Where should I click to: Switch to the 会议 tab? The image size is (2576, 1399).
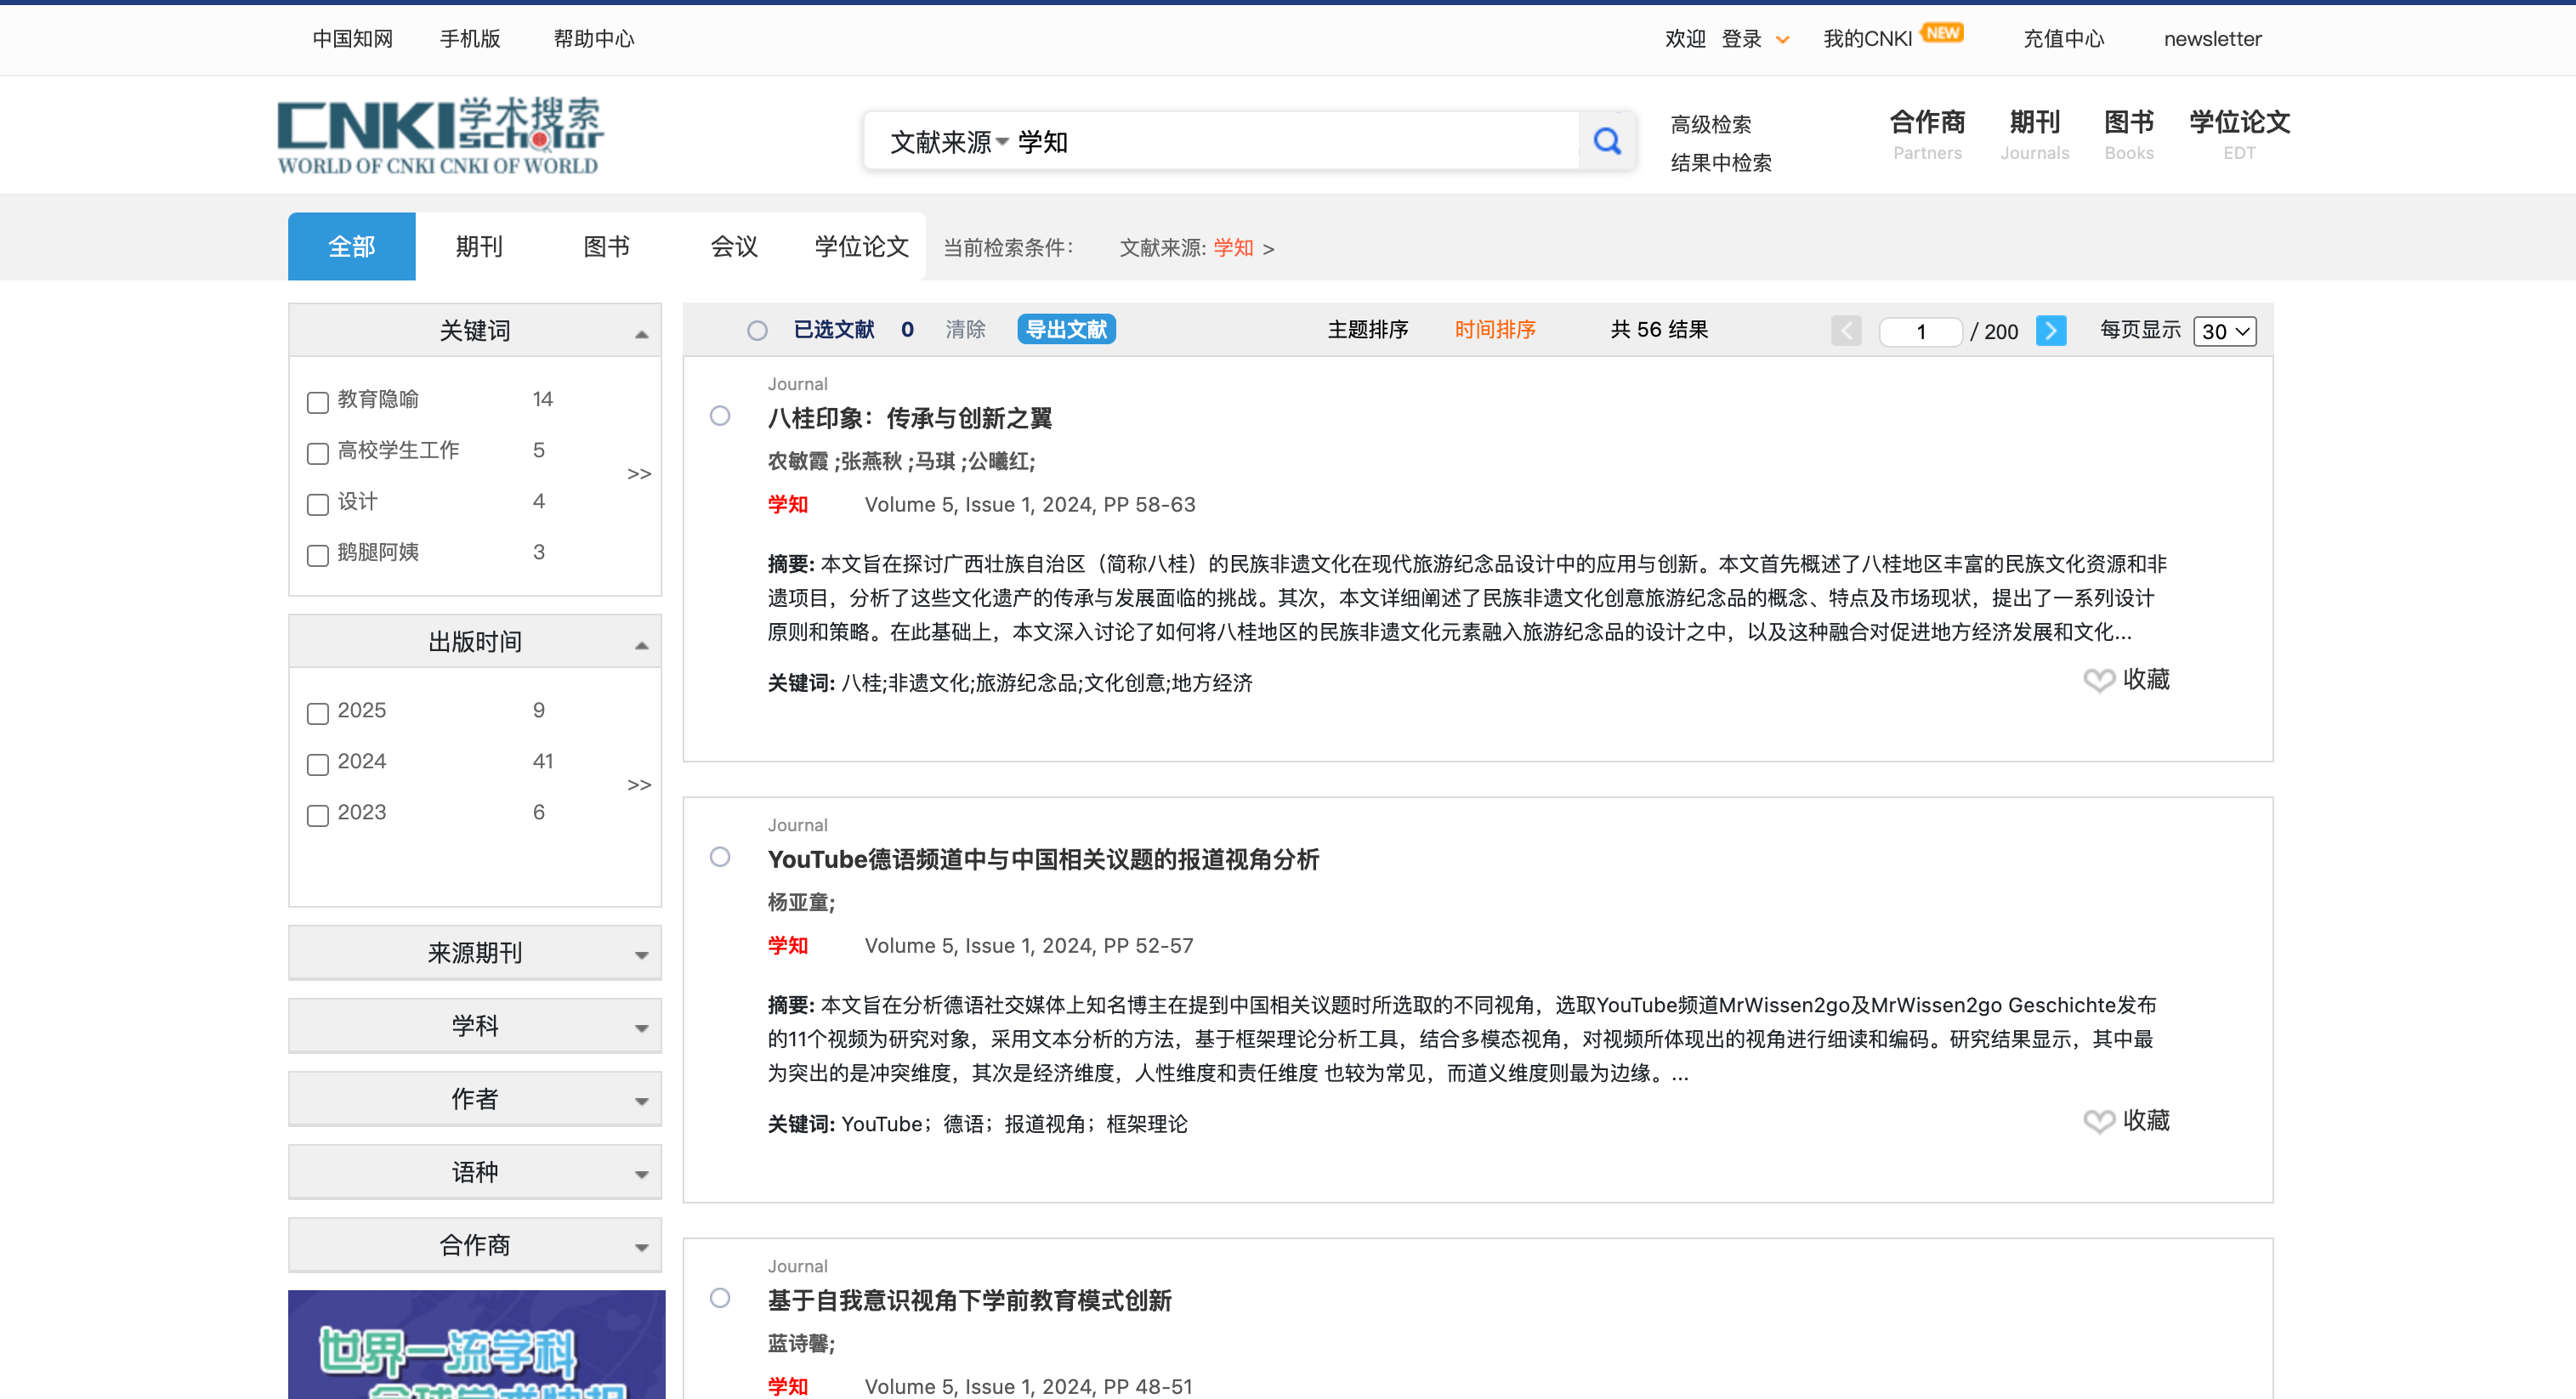click(x=733, y=246)
